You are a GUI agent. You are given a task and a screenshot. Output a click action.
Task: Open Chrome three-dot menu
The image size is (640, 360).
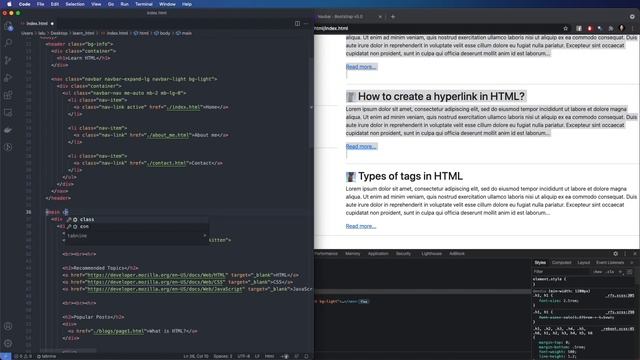click(632, 28)
